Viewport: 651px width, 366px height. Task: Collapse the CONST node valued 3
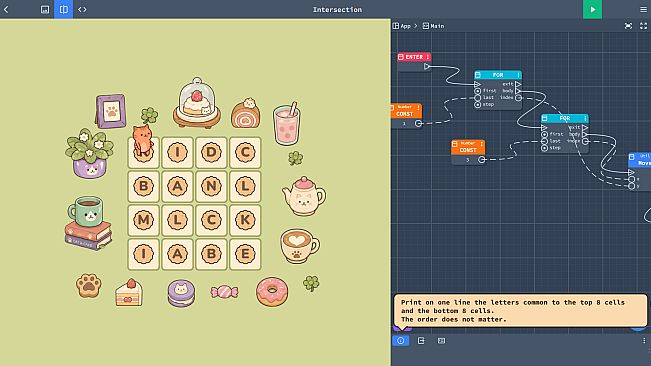click(455, 144)
